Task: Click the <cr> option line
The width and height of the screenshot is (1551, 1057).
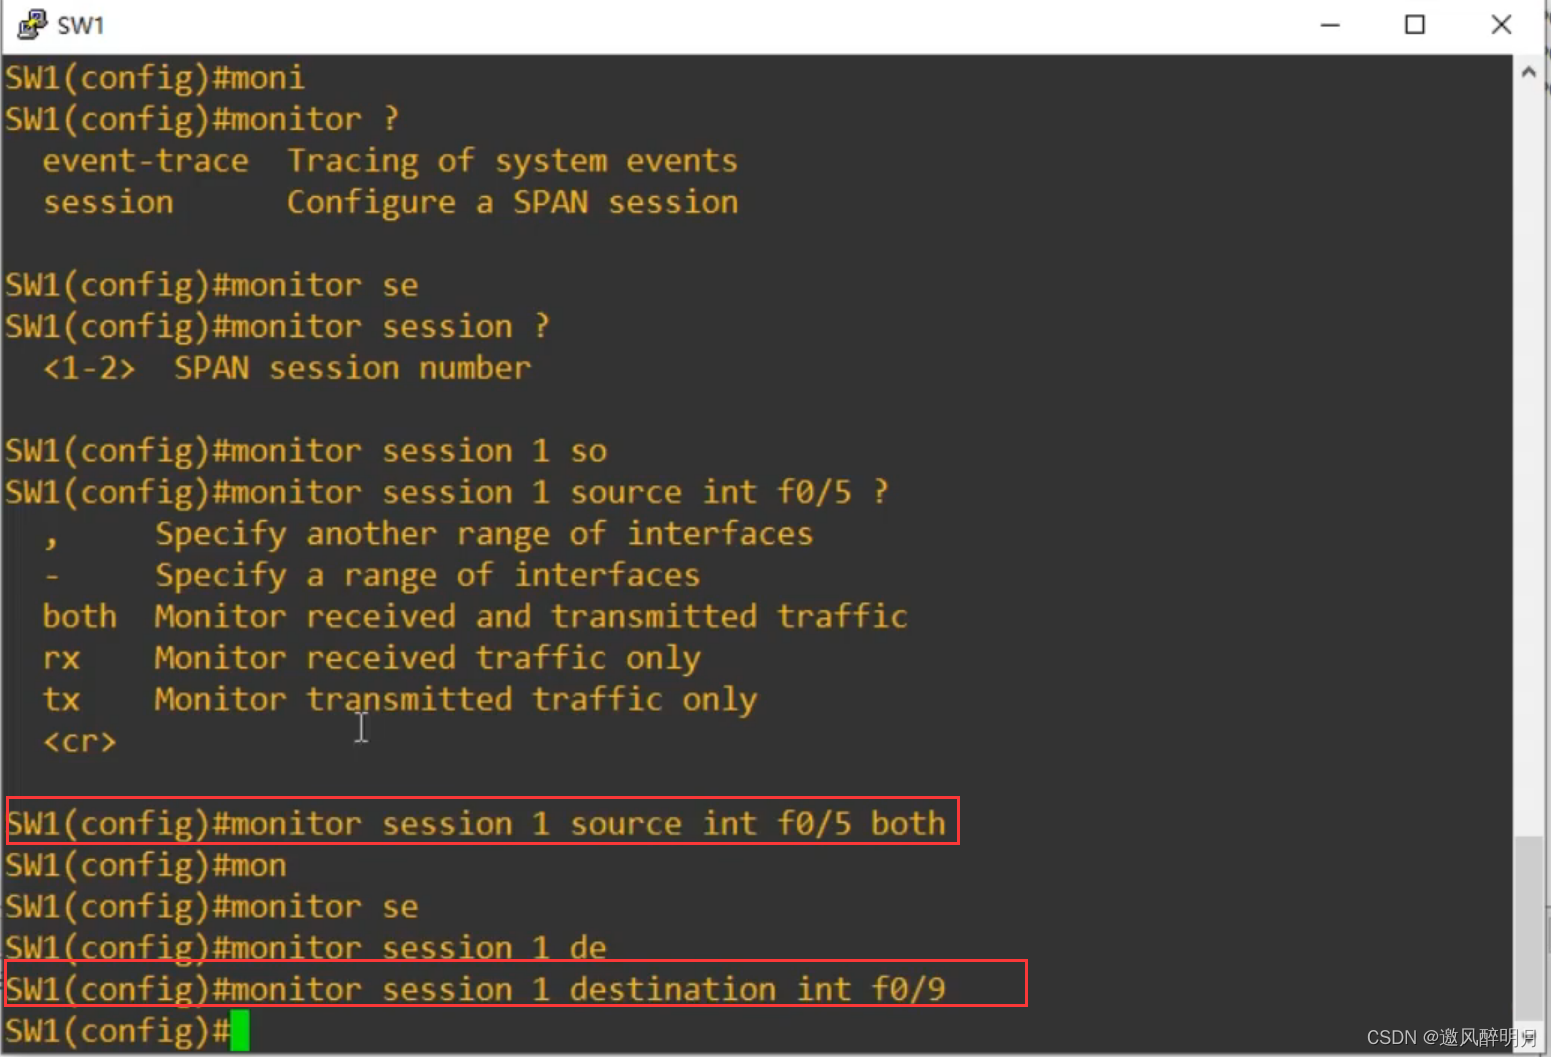Action: point(80,741)
